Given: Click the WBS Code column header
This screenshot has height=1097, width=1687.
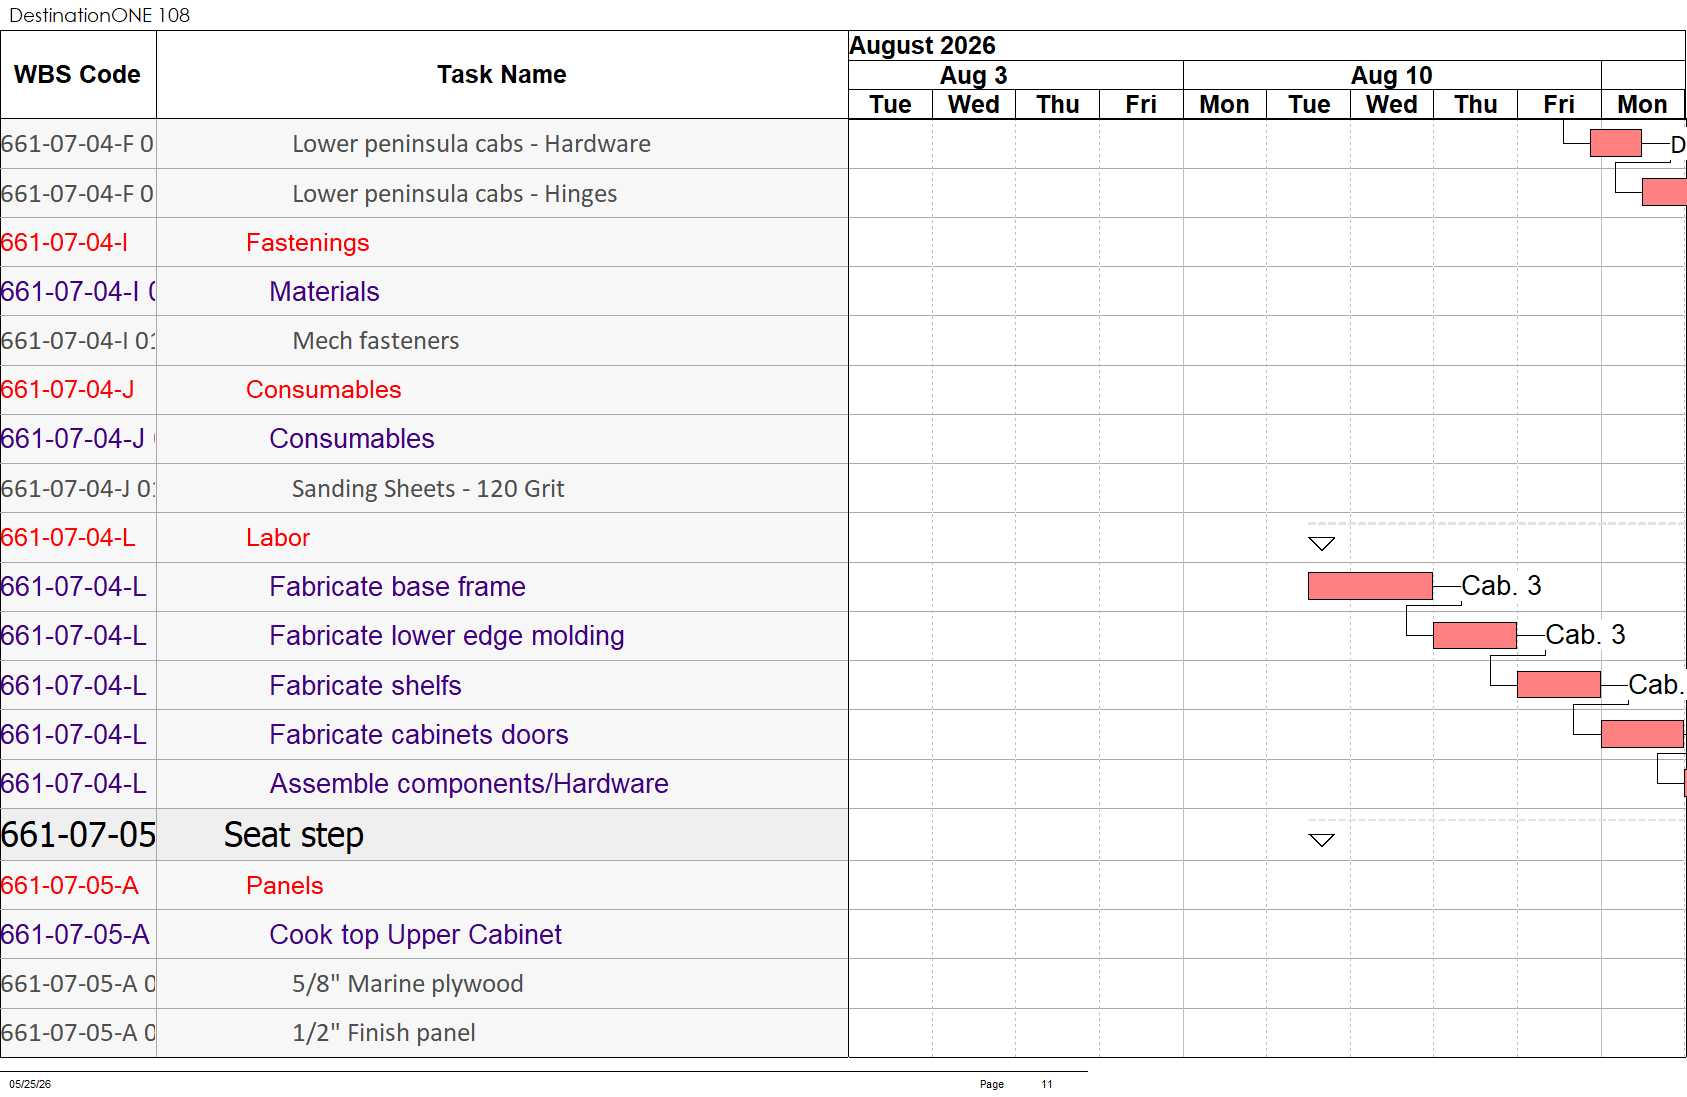Looking at the screenshot, I should (78, 75).
